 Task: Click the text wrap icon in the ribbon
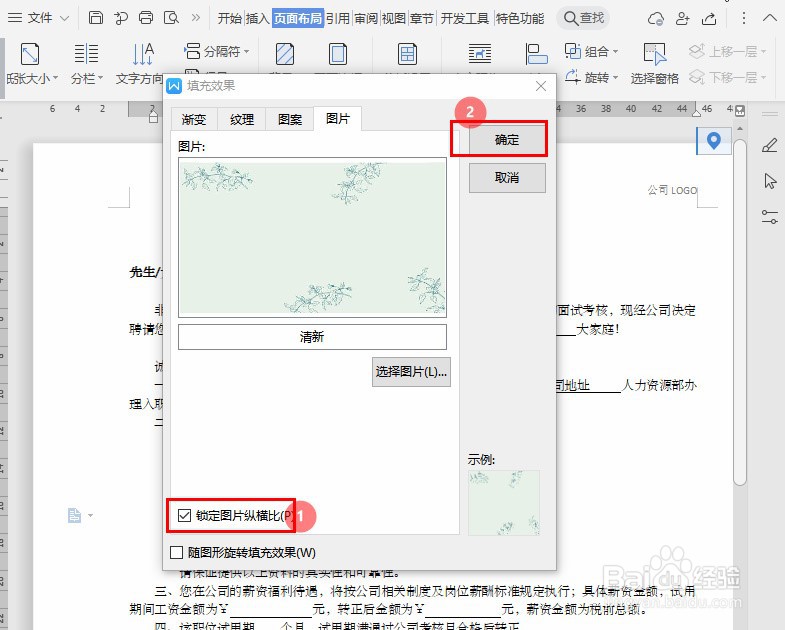(x=480, y=54)
